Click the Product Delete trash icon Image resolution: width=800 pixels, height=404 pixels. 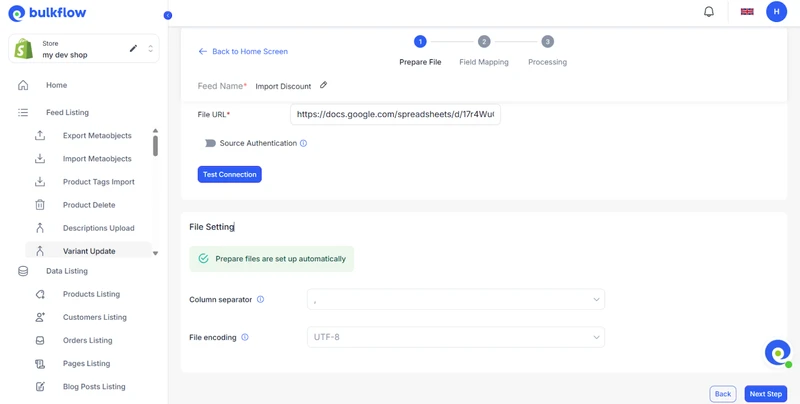[x=40, y=205]
